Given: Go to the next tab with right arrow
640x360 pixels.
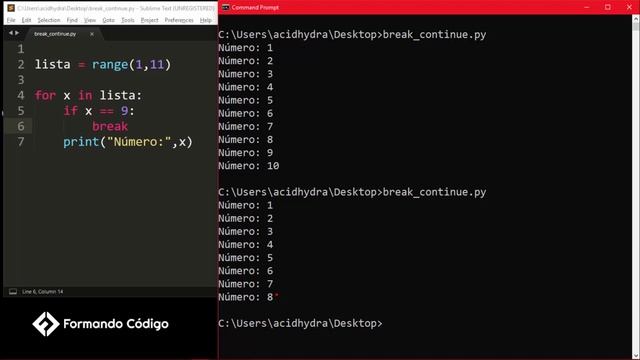Looking at the screenshot, I should coord(17,33).
